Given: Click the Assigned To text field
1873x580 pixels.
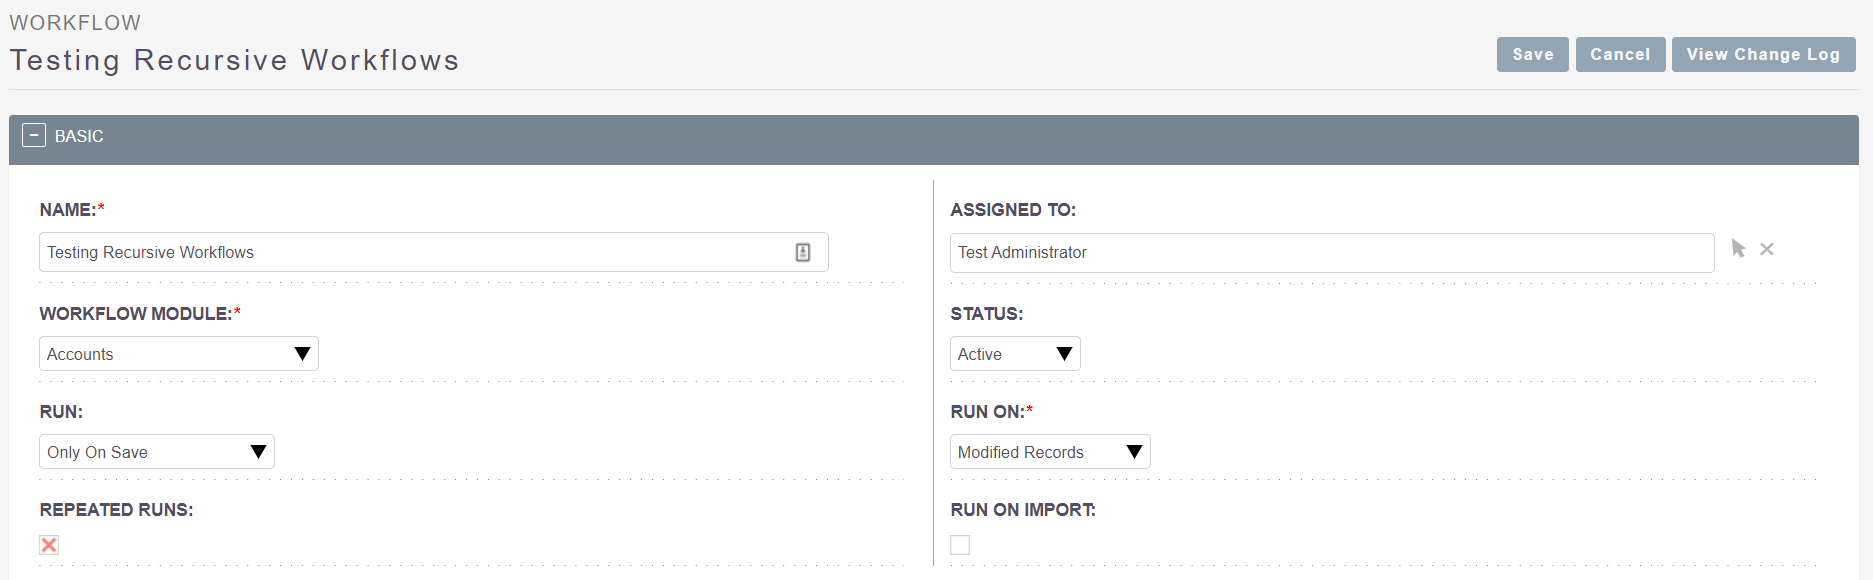Looking at the screenshot, I should click(1332, 252).
